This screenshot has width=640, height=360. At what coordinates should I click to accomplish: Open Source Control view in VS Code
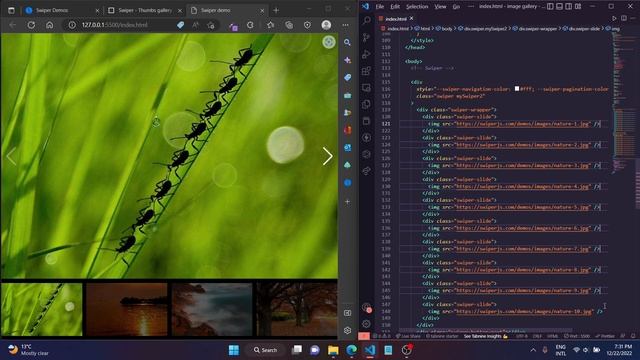(x=367, y=37)
